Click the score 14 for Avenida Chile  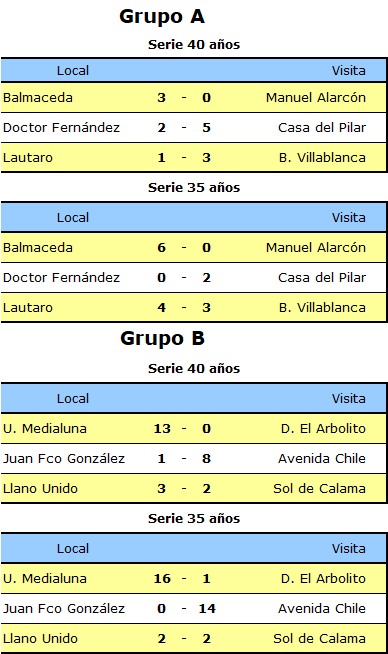click(207, 609)
